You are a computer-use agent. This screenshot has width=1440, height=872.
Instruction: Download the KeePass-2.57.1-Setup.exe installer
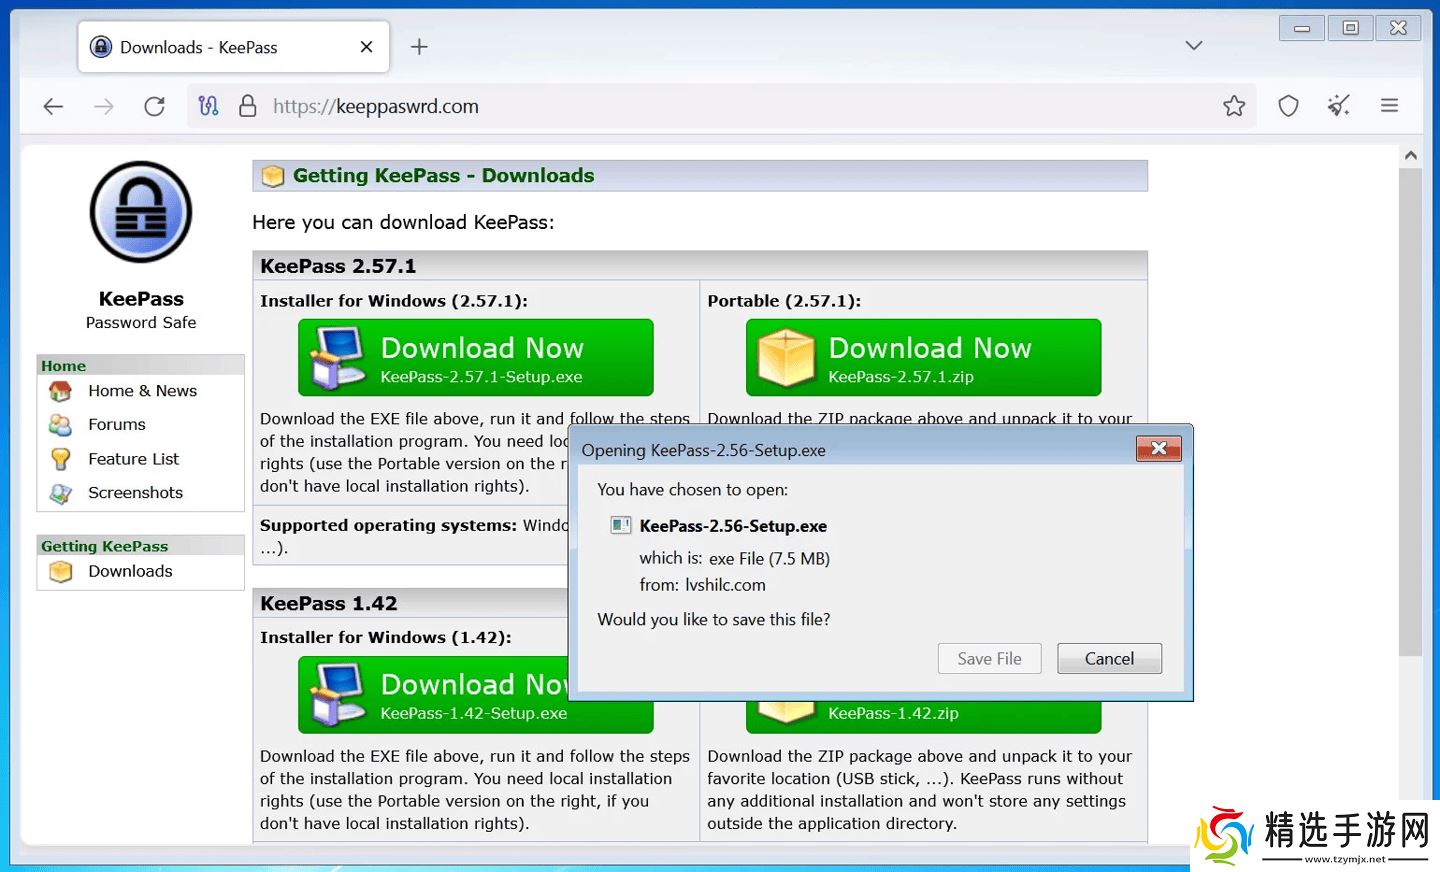point(476,358)
